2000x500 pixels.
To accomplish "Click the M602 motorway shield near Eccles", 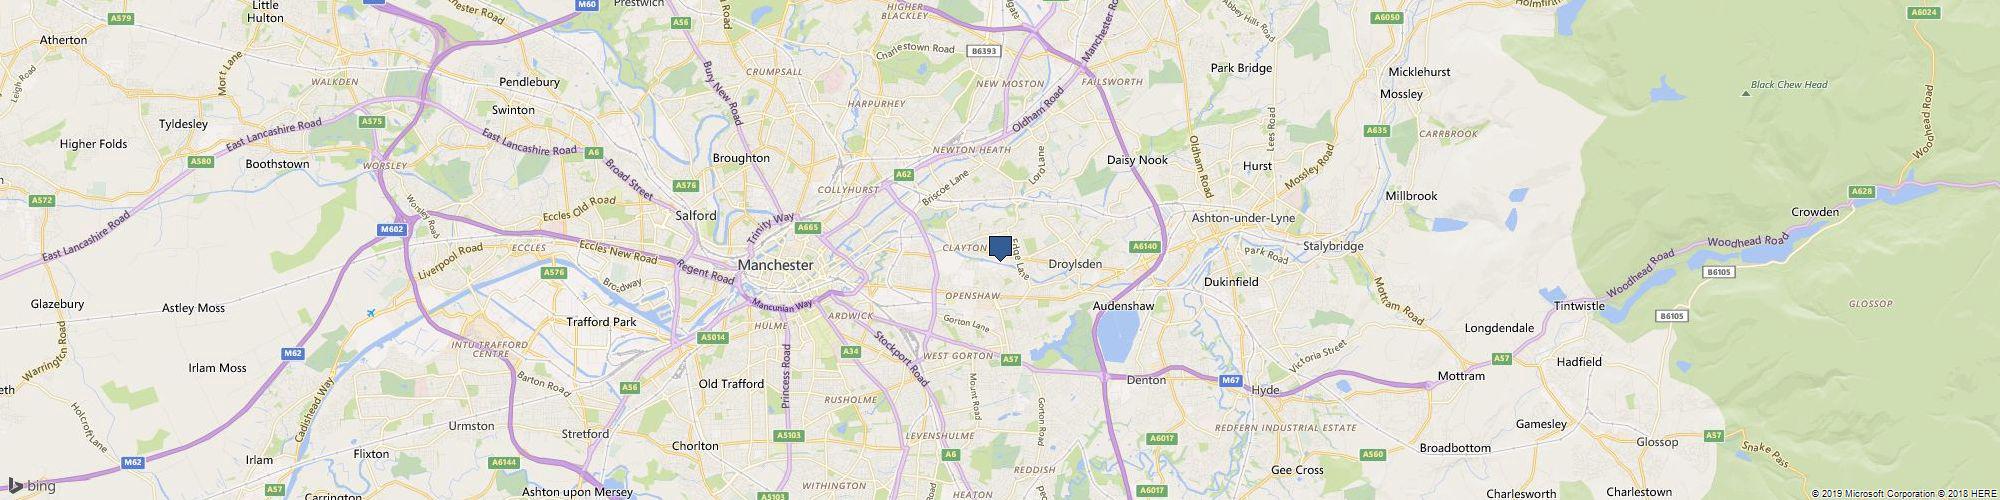I will [391, 229].
